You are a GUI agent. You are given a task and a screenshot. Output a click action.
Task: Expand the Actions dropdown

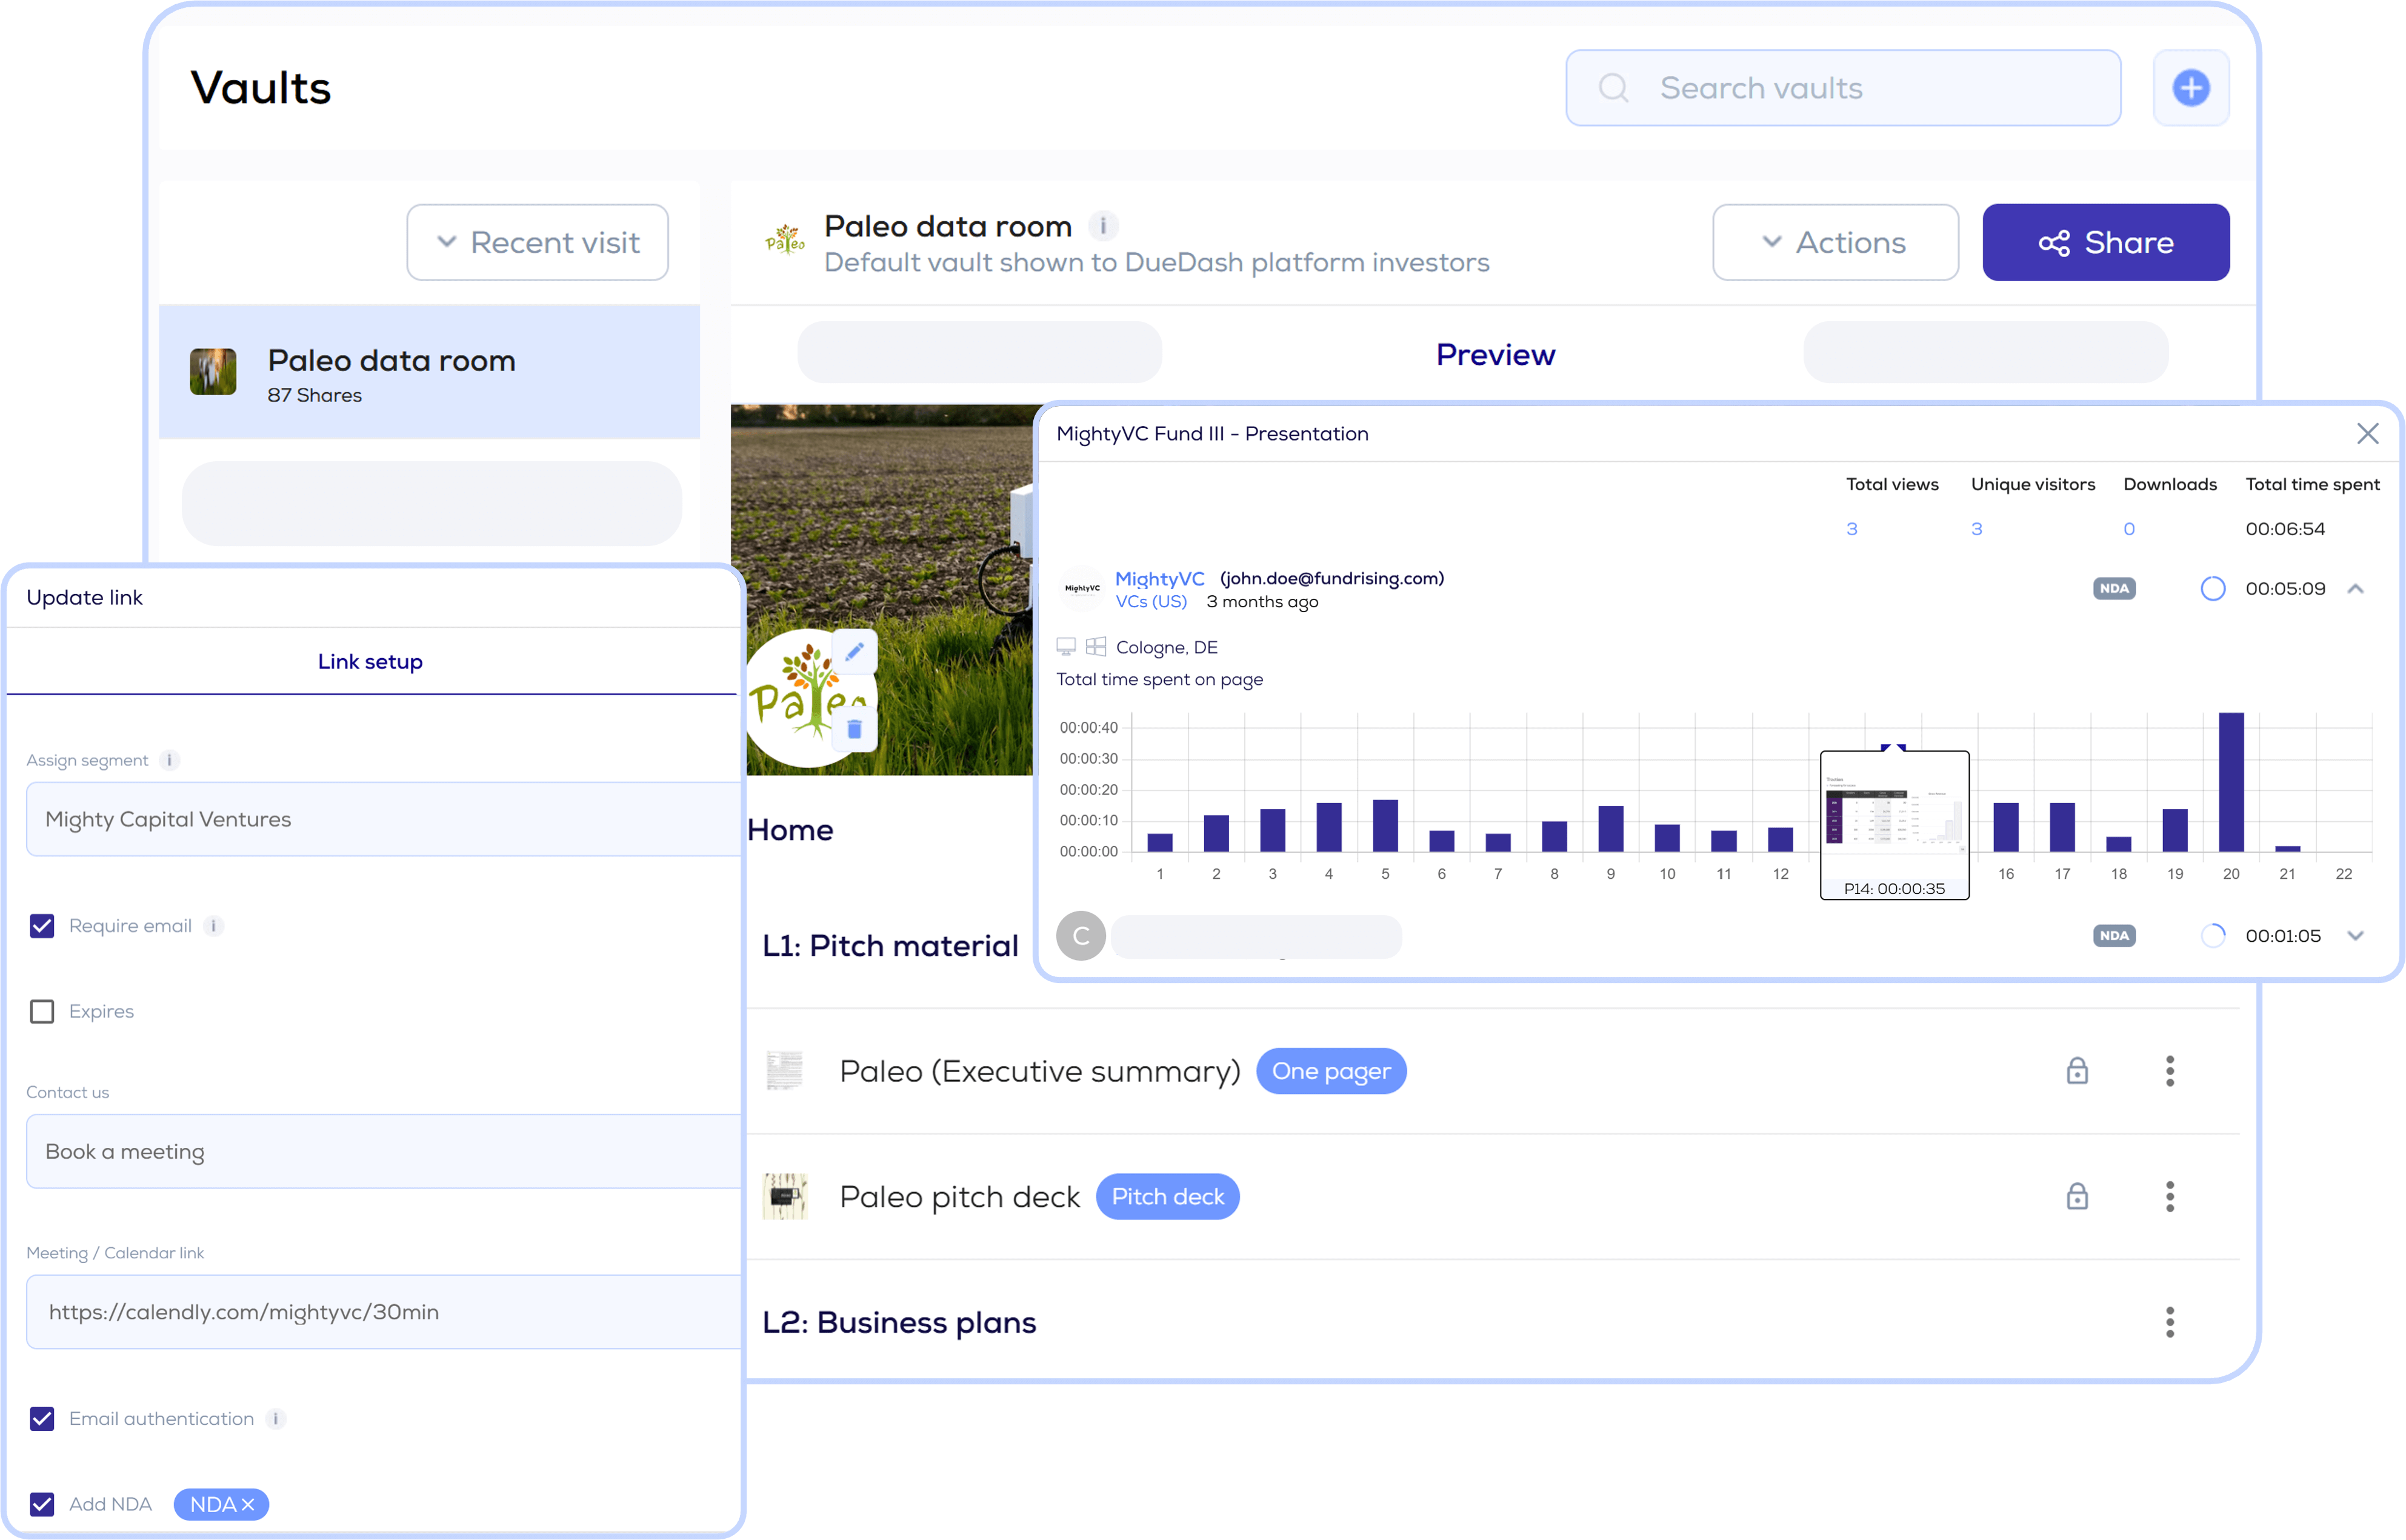(x=1835, y=242)
